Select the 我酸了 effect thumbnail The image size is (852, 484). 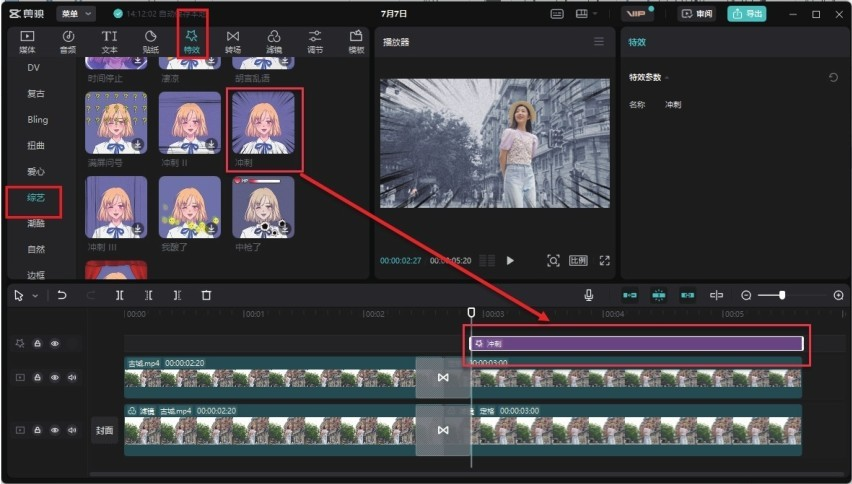coord(190,207)
